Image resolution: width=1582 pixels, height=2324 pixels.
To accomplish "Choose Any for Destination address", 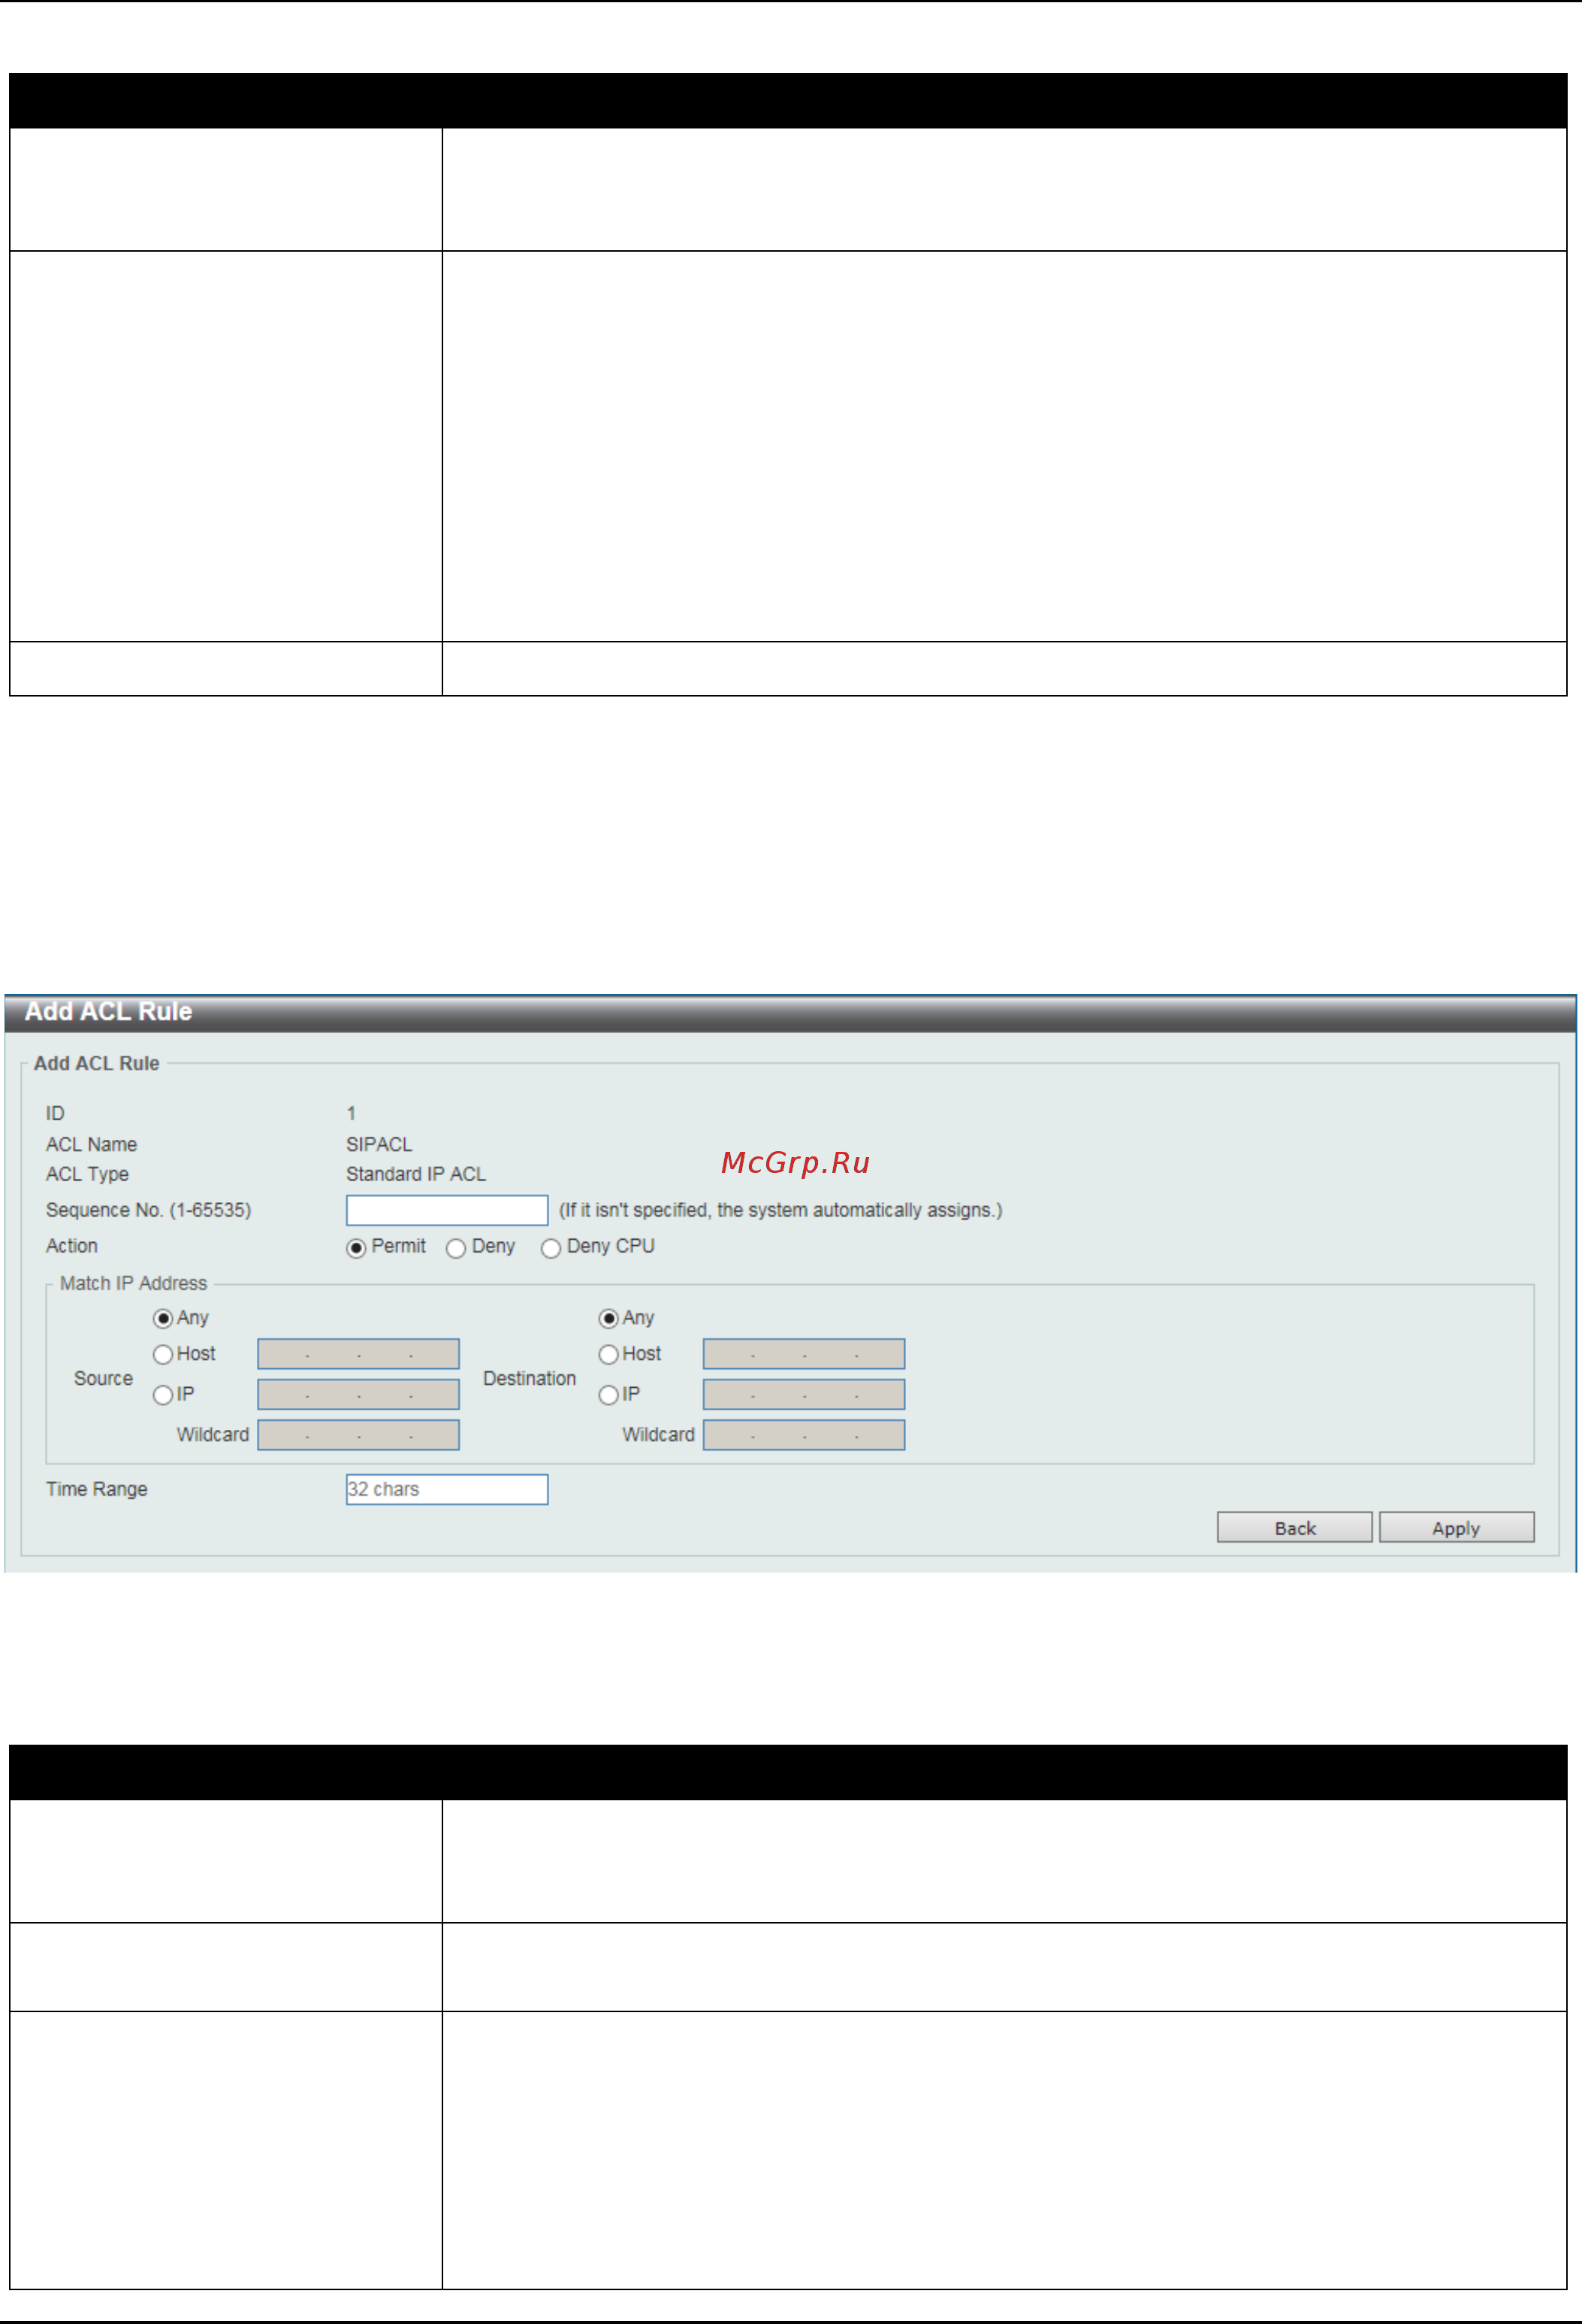I will pyautogui.click(x=608, y=1319).
